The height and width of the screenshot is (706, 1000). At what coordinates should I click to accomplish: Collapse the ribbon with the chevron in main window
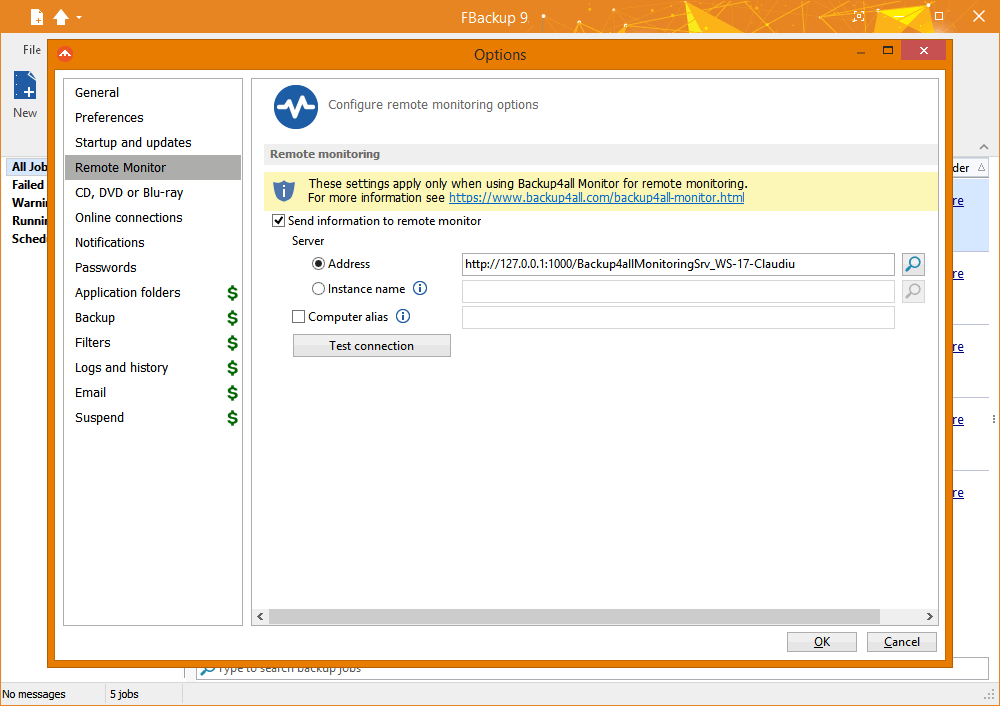coord(984,147)
